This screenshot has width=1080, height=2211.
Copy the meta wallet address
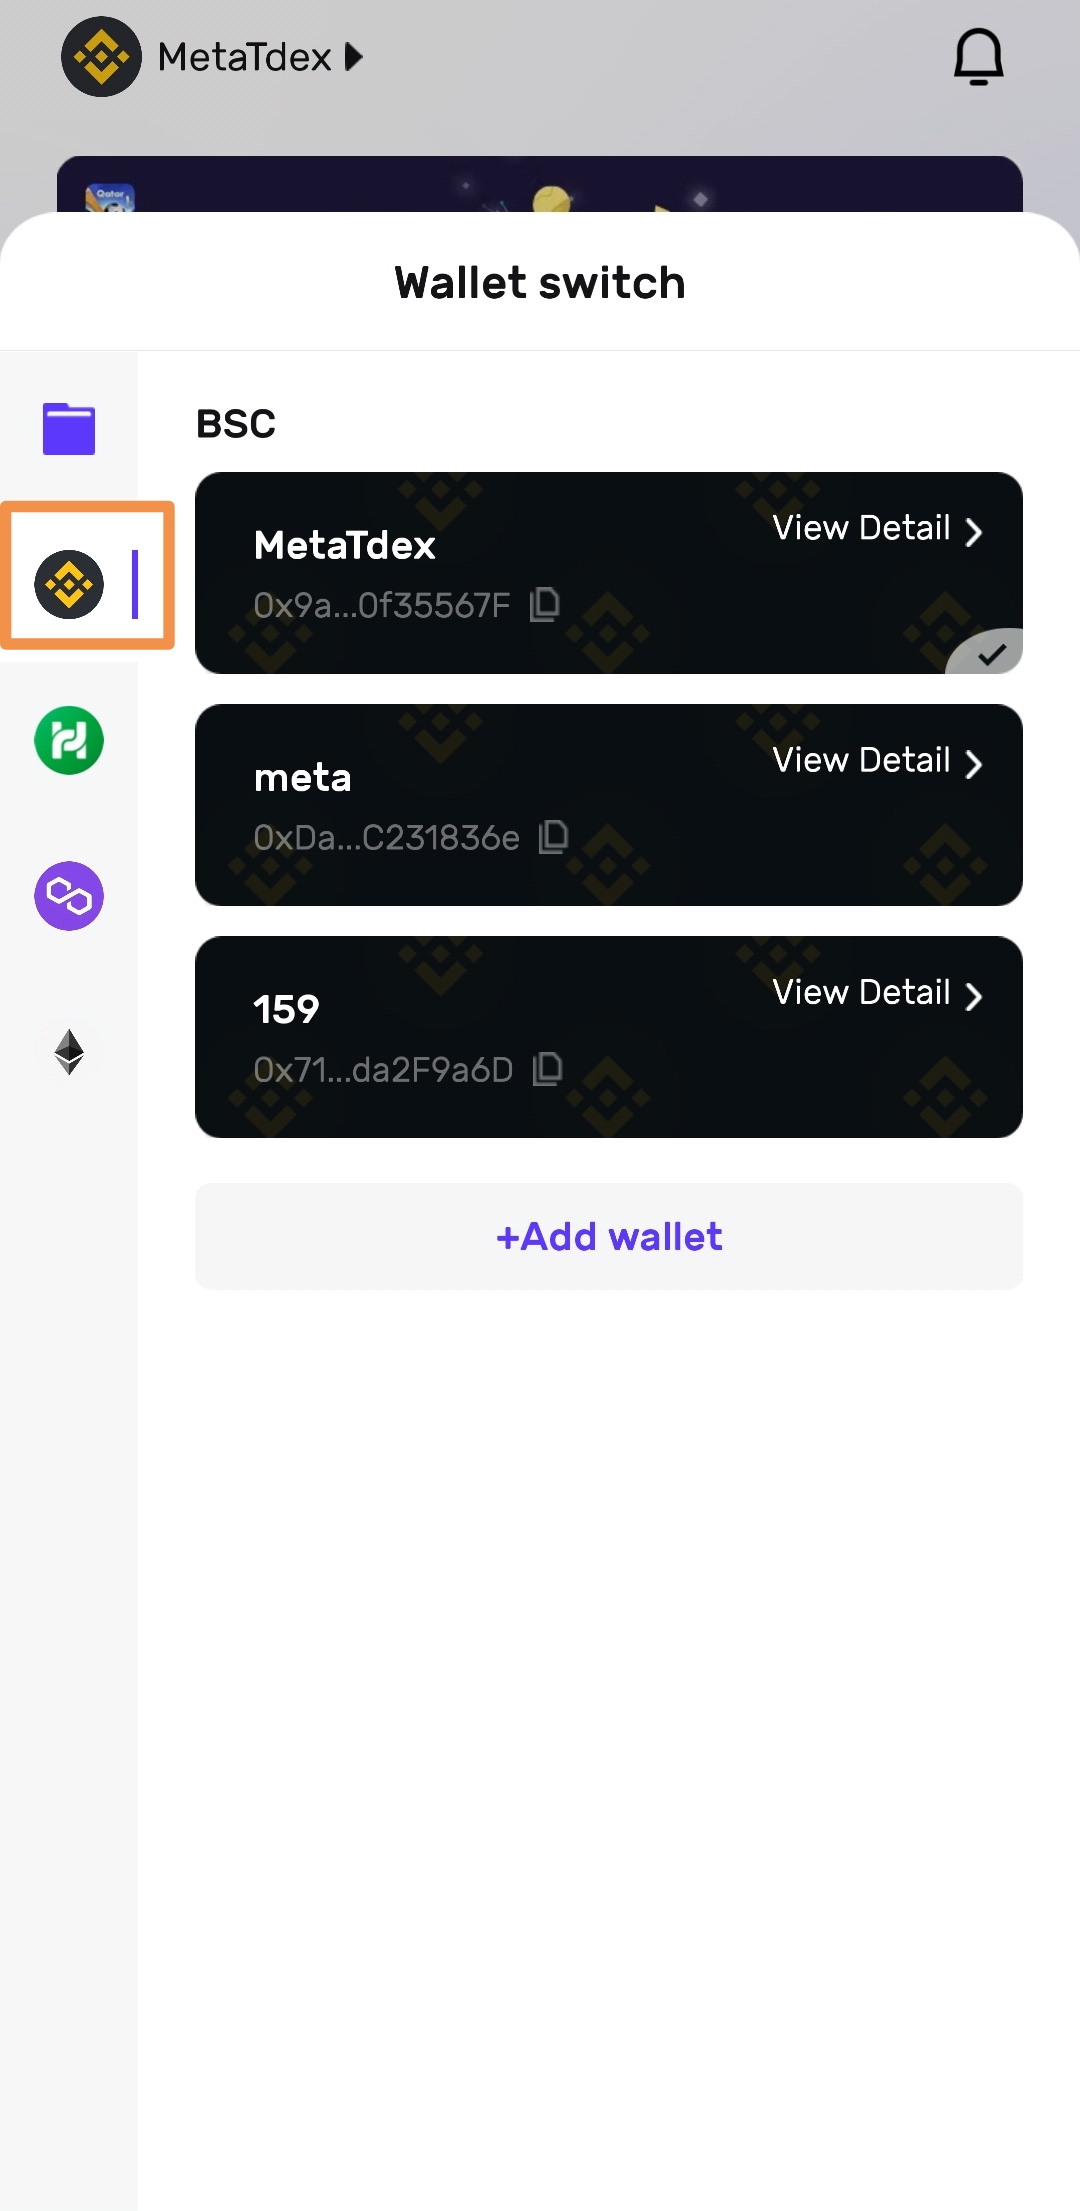tap(554, 837)
